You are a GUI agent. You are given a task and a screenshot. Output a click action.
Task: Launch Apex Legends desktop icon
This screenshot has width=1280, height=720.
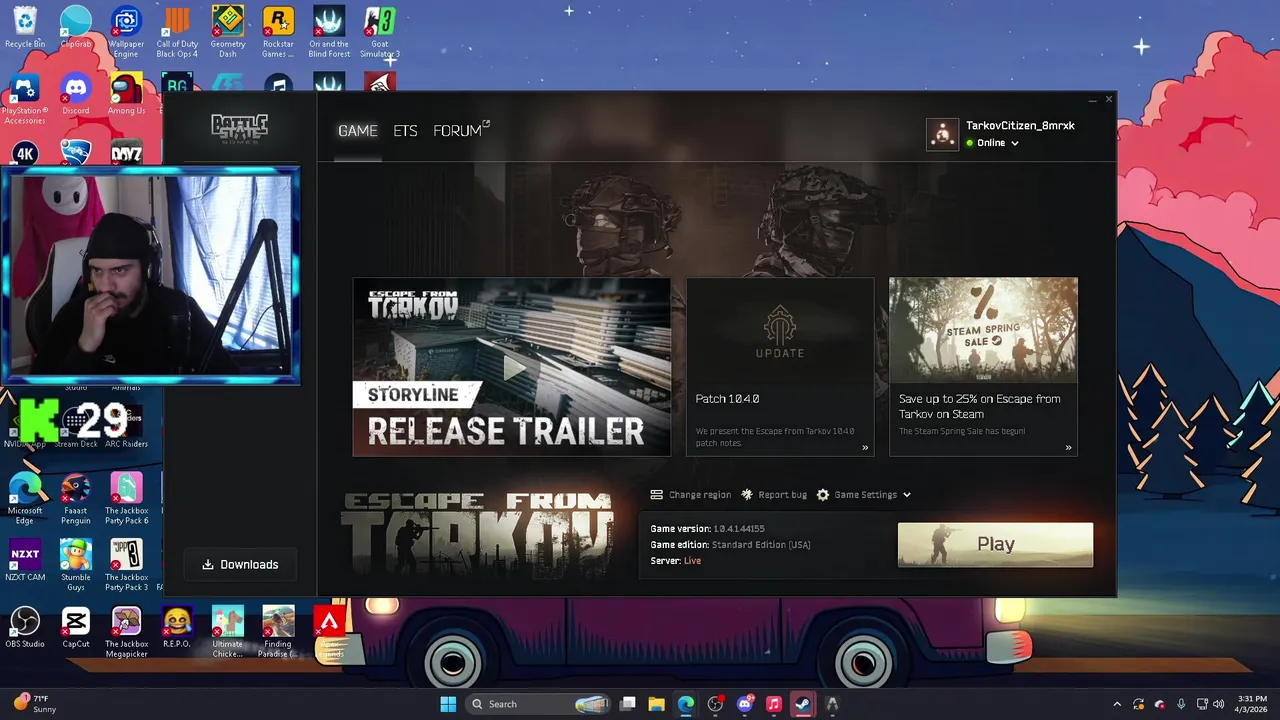point(329,632)
